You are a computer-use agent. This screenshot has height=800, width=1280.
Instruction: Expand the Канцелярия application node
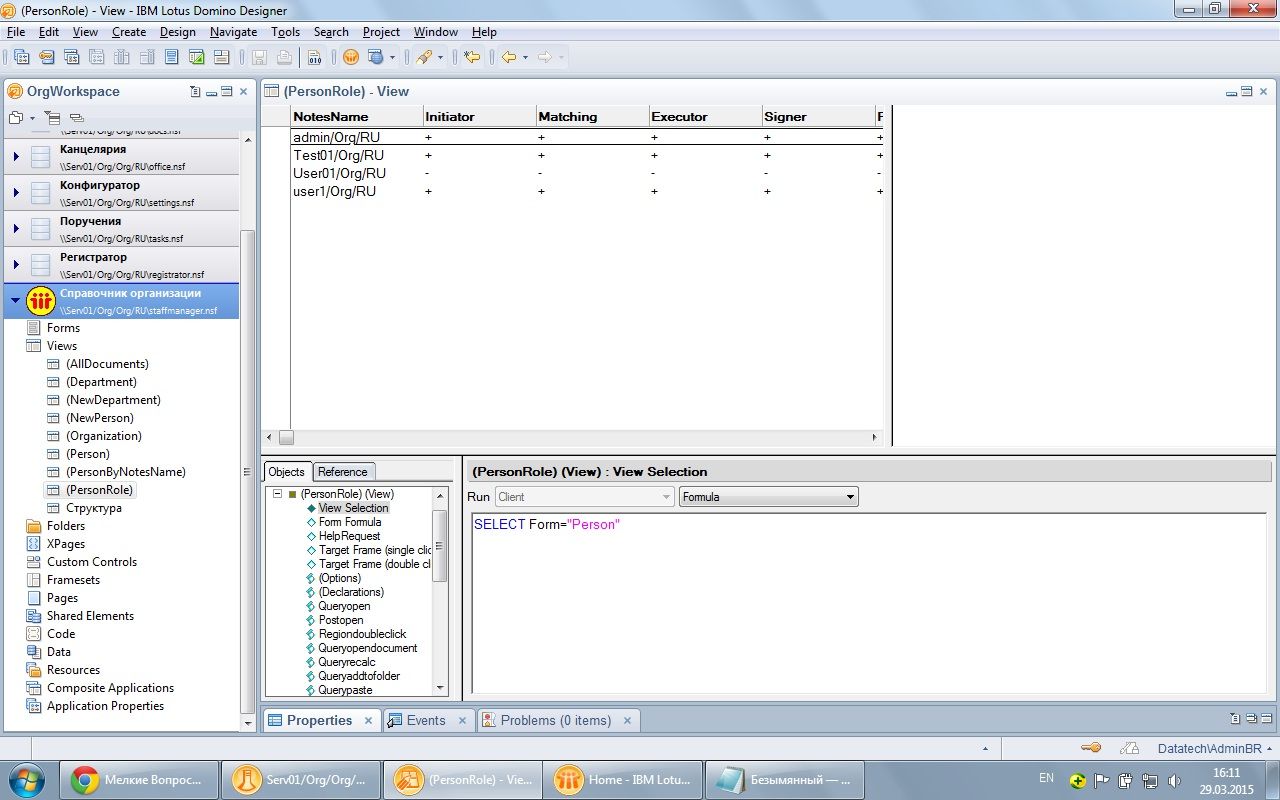(16, 157)
